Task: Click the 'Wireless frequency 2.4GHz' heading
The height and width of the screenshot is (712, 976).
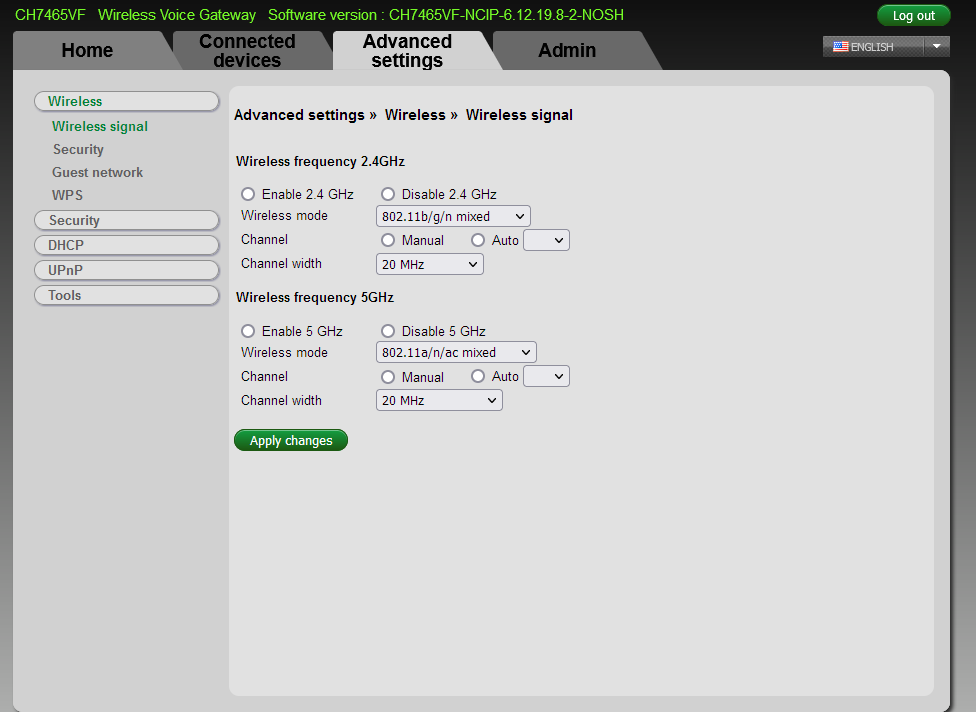Action: tap(320, 162)
